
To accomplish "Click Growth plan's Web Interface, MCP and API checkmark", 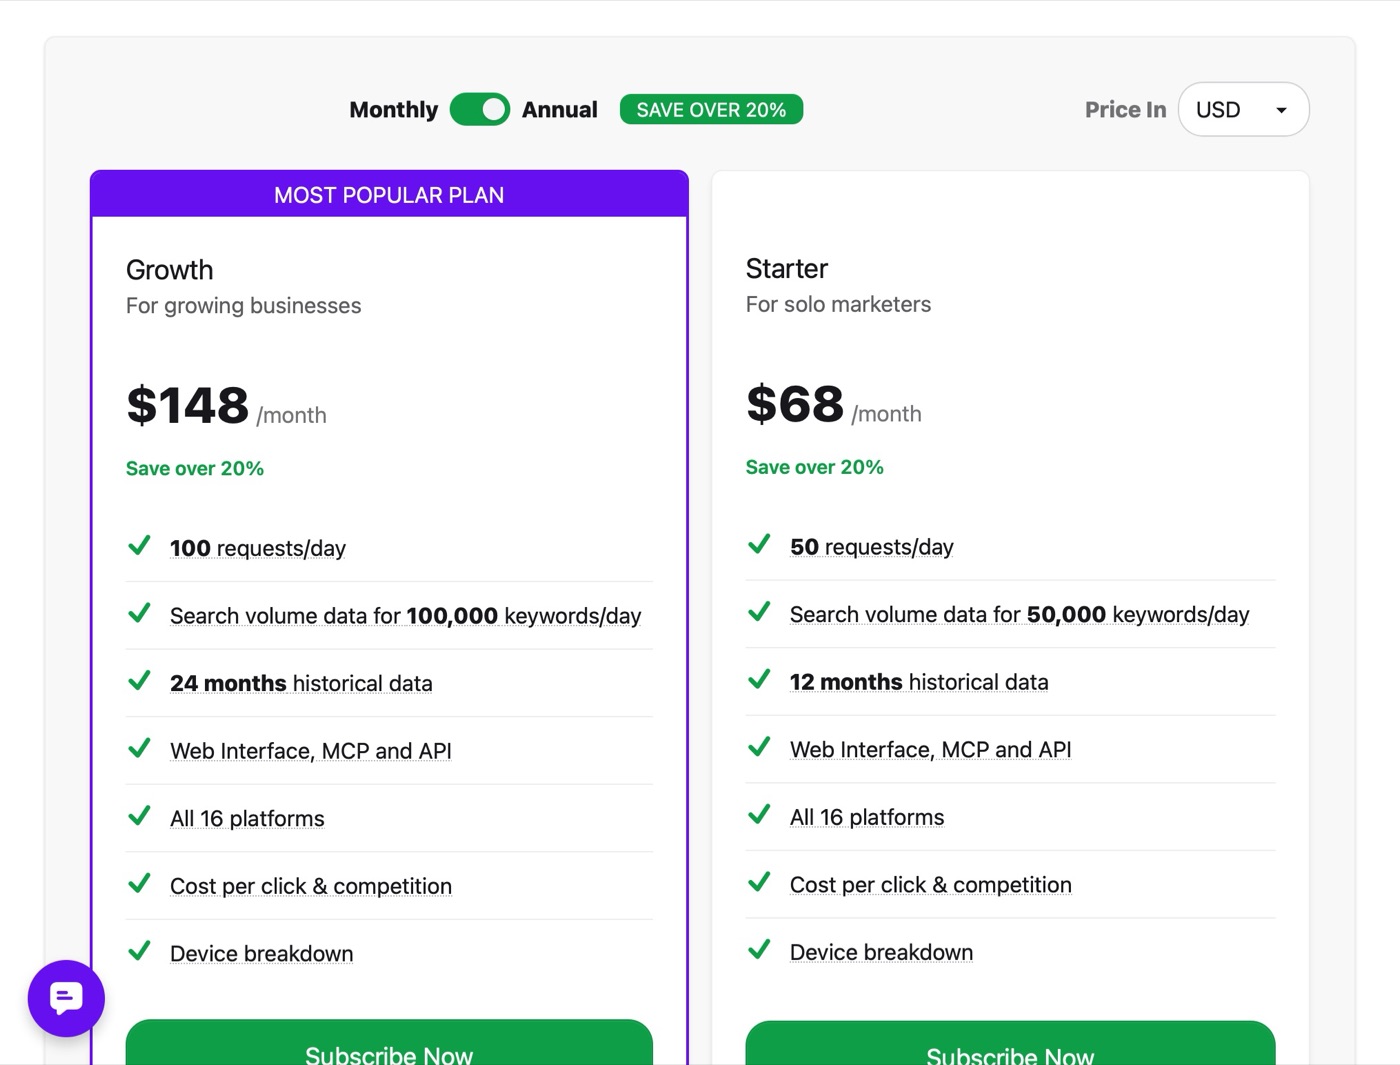I will point(139,748).
